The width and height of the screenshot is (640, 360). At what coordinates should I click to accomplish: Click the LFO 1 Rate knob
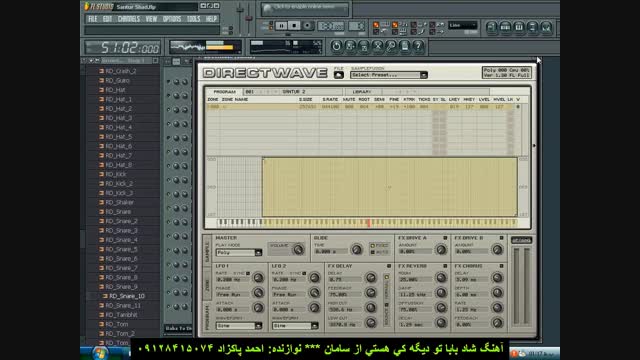tap(258, 278)
